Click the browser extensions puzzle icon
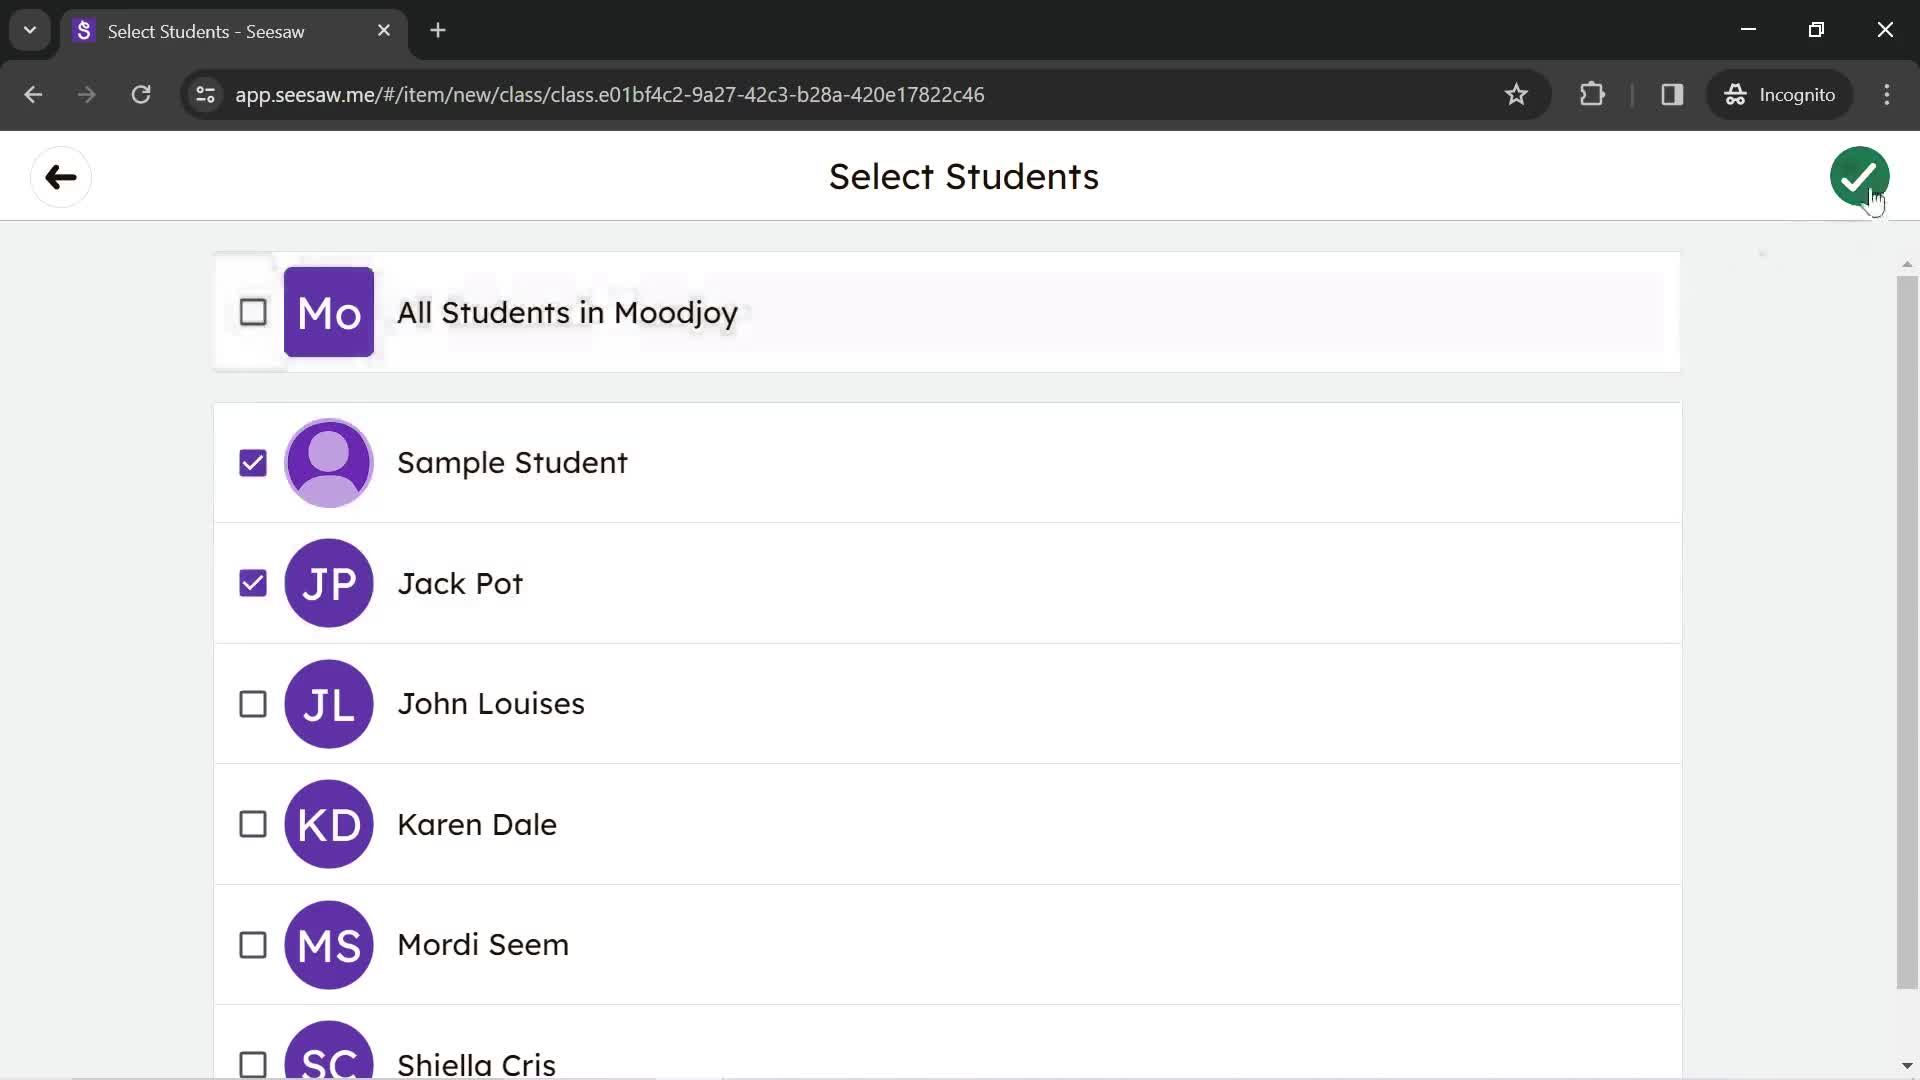1920x1080 pixels. coord(1594,94)
